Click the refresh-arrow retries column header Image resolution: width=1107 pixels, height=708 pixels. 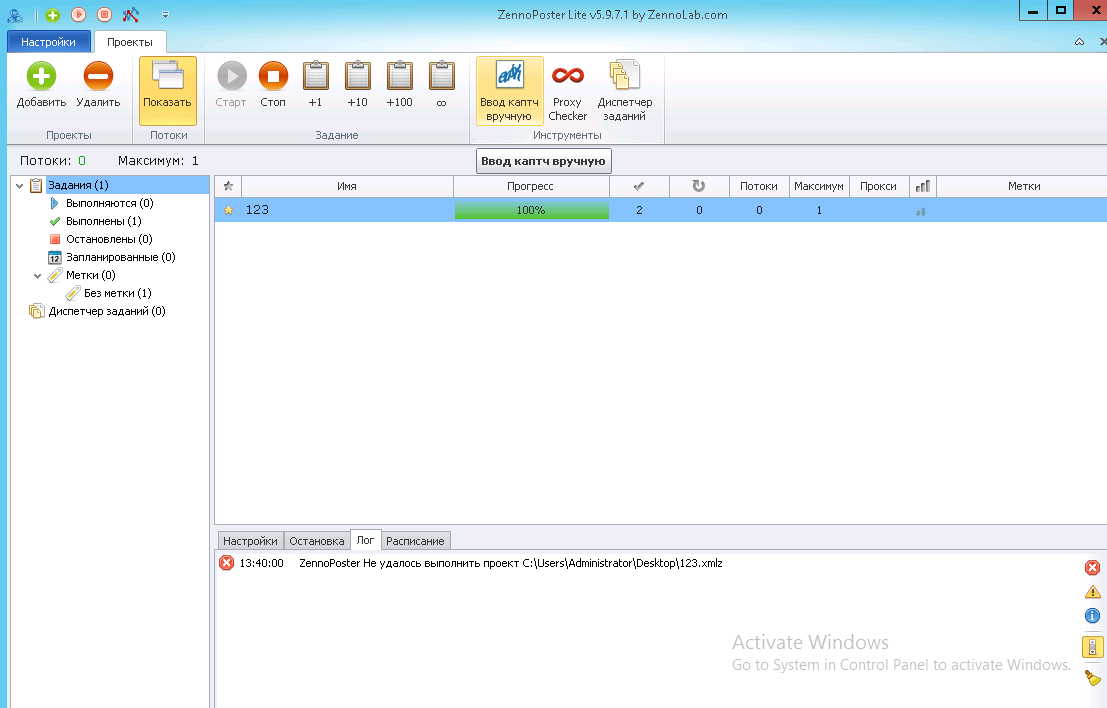[x=699, y=186]
